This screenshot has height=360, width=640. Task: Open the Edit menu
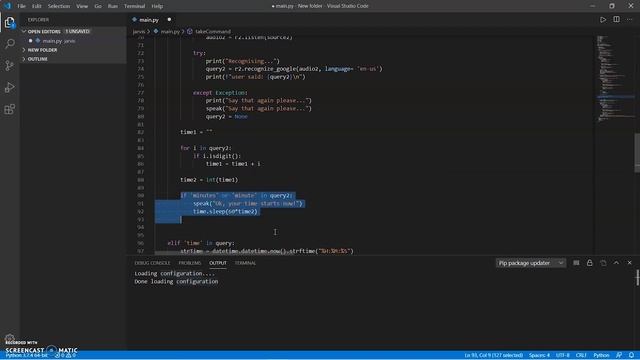point(37,6)
